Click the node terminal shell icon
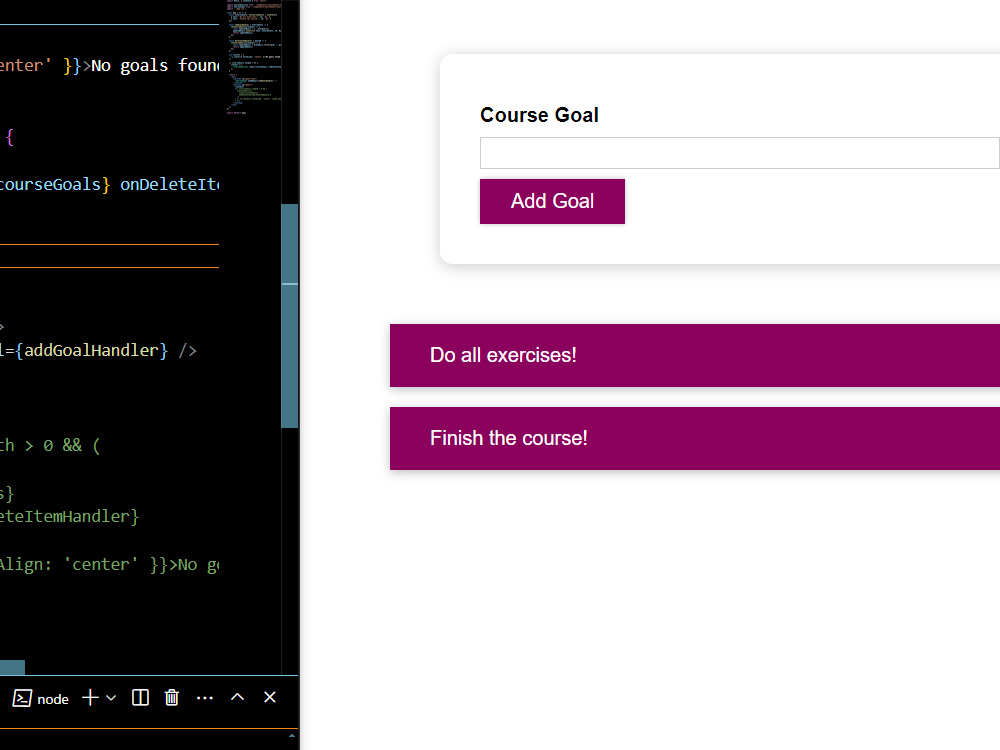The width and height of the screenshot is (1000, 750). [22, 698]
